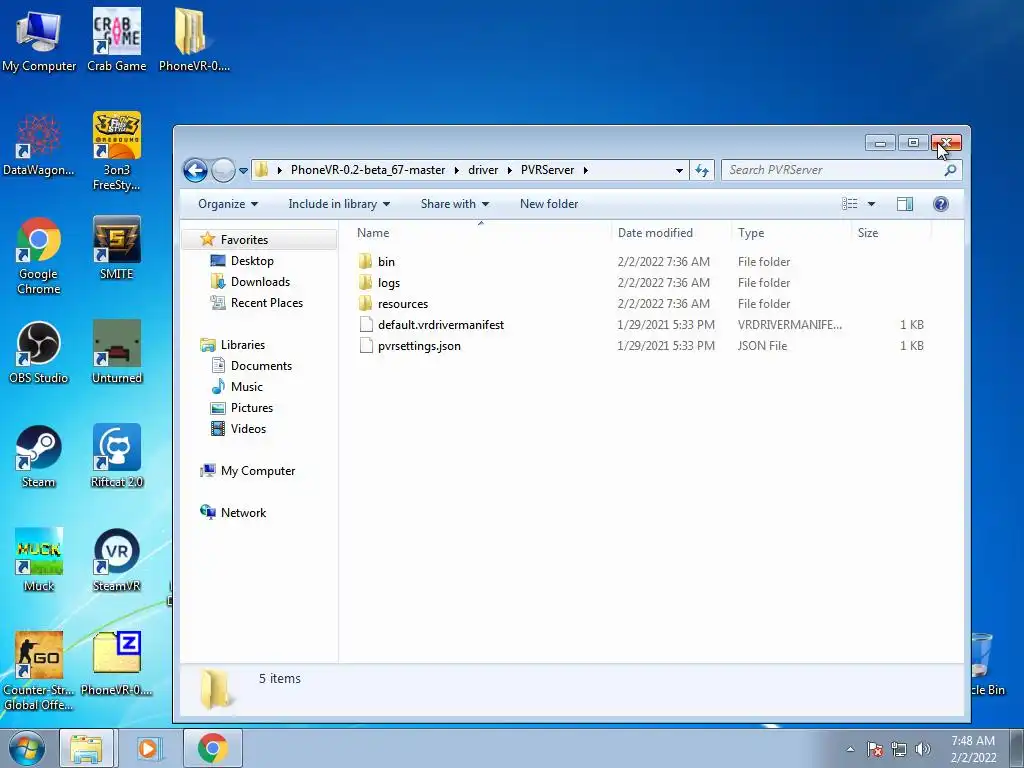Change your view icon button
1024x768 pixels.
point(850,204)
